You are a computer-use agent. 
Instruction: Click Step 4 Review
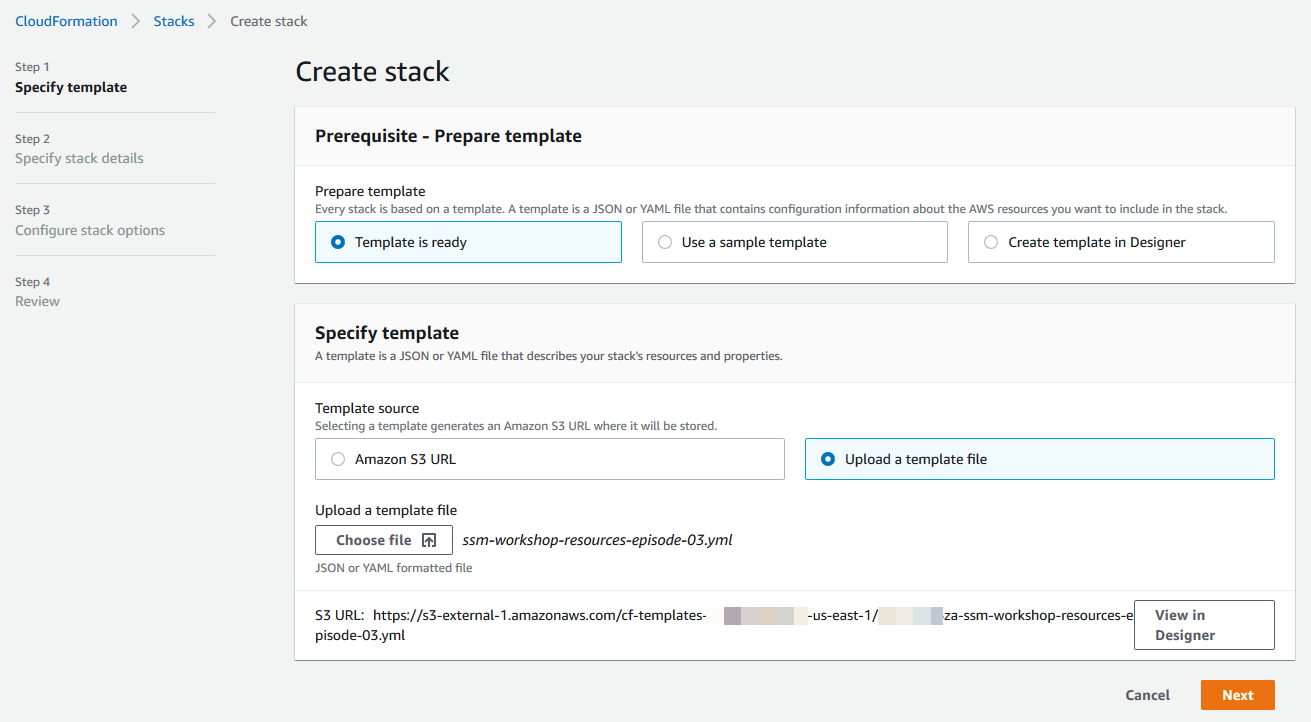[x=37, y=292]
